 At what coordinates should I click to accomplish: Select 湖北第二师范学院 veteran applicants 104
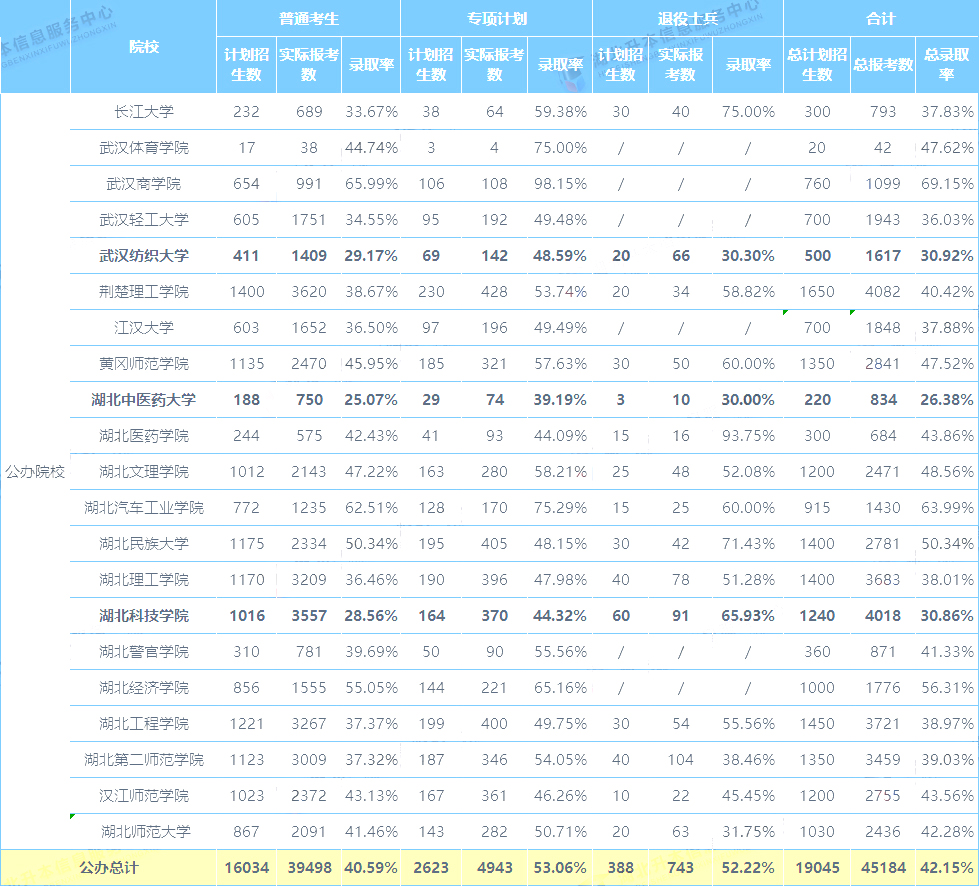681,760
